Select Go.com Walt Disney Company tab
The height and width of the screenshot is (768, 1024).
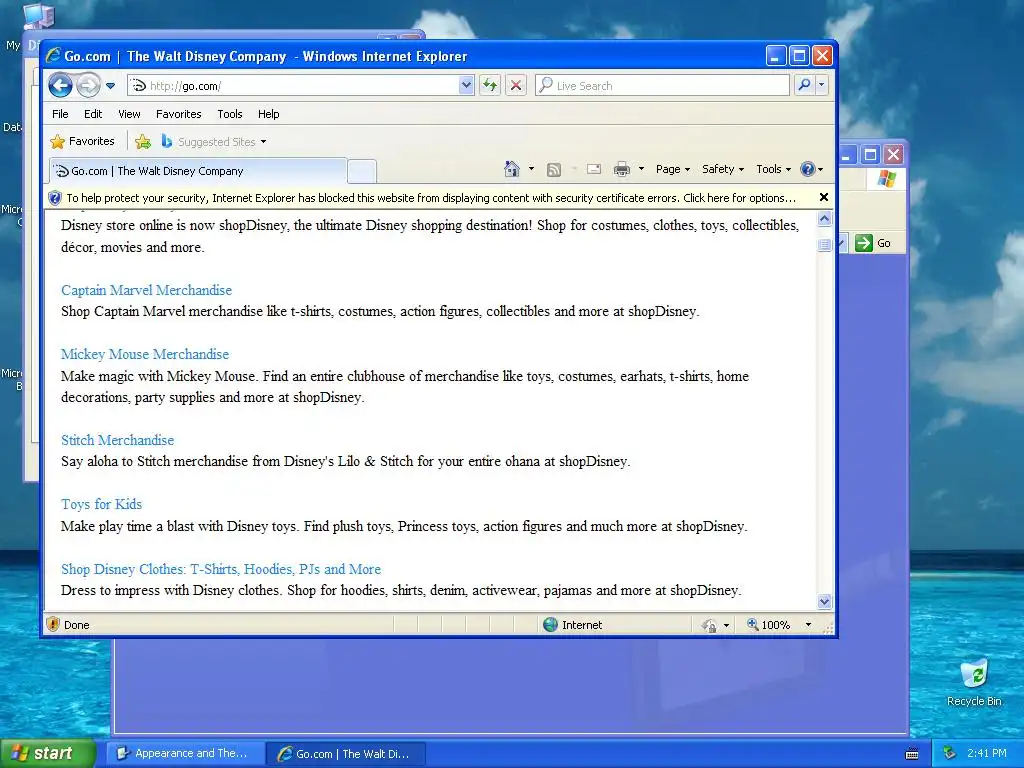coord(198,171)
